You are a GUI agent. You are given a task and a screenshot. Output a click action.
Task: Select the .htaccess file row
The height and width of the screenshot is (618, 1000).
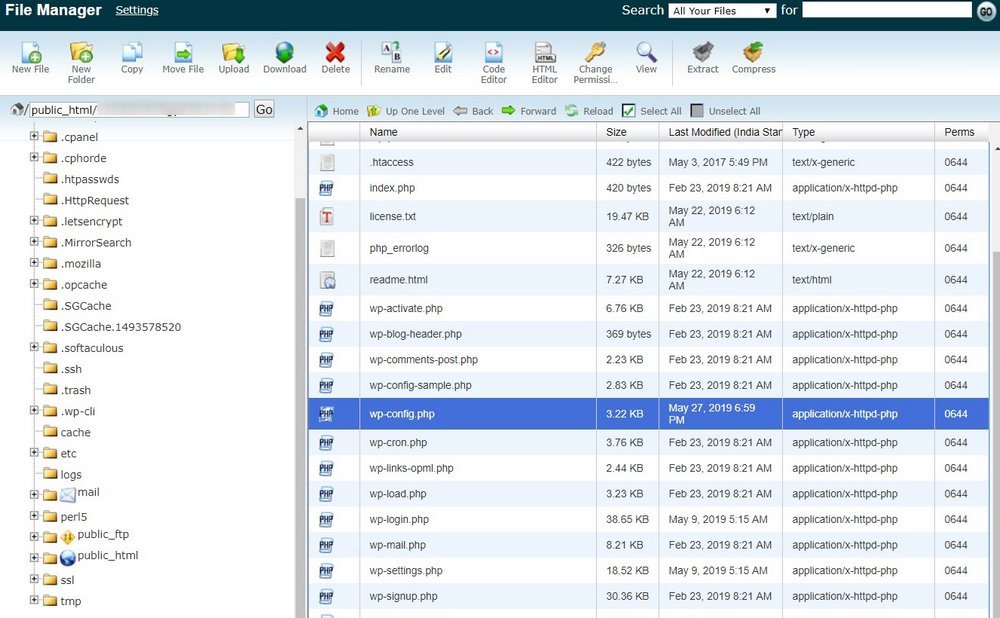pos(649,162)
